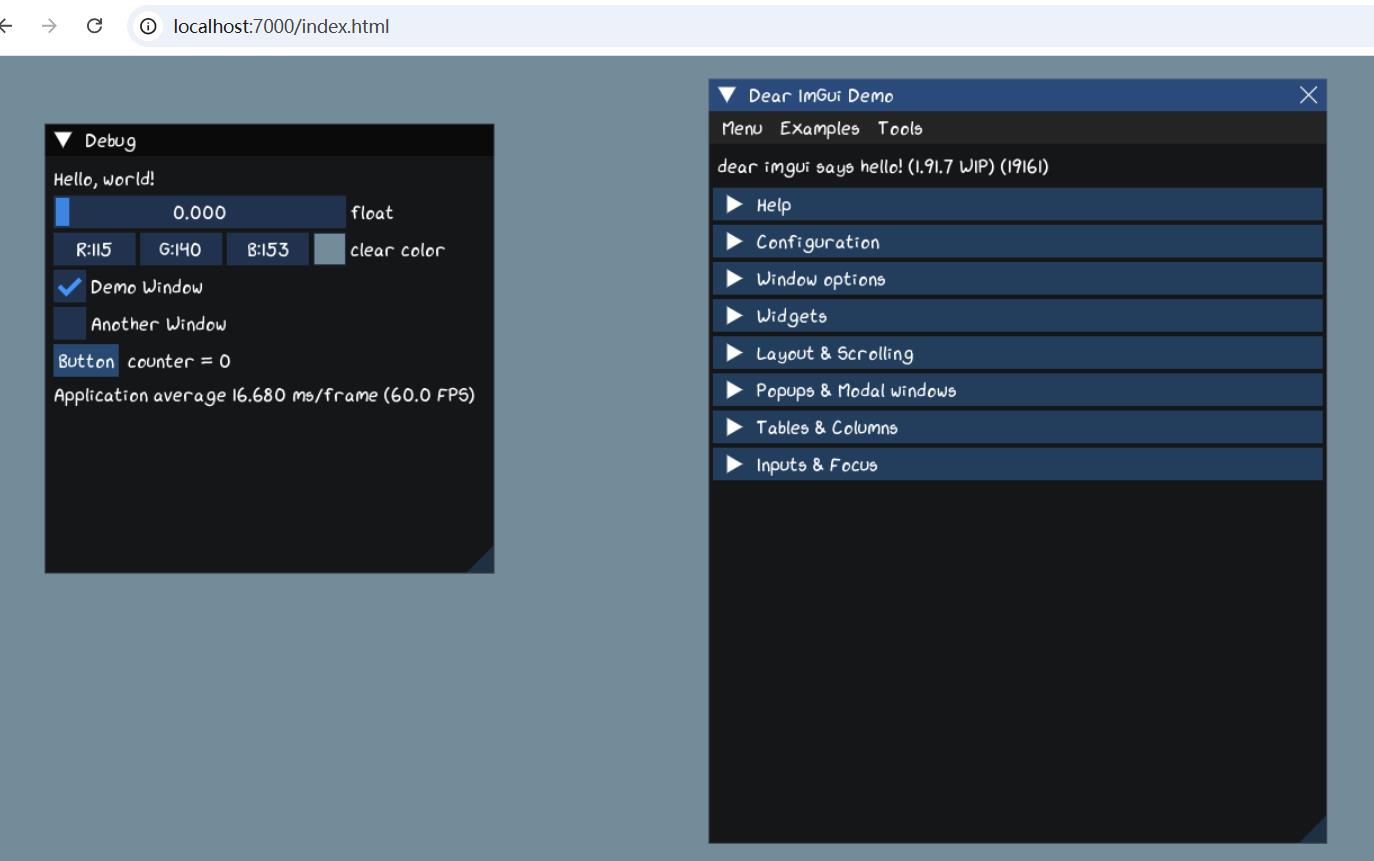
Task: Open the clear color swatch picker
Action: [330, 249]
